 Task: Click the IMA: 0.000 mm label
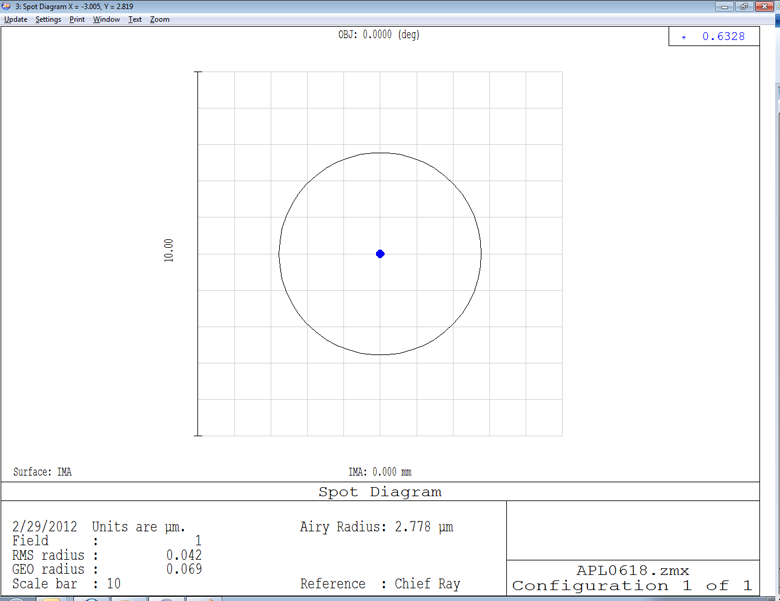(x=379, y=472)
